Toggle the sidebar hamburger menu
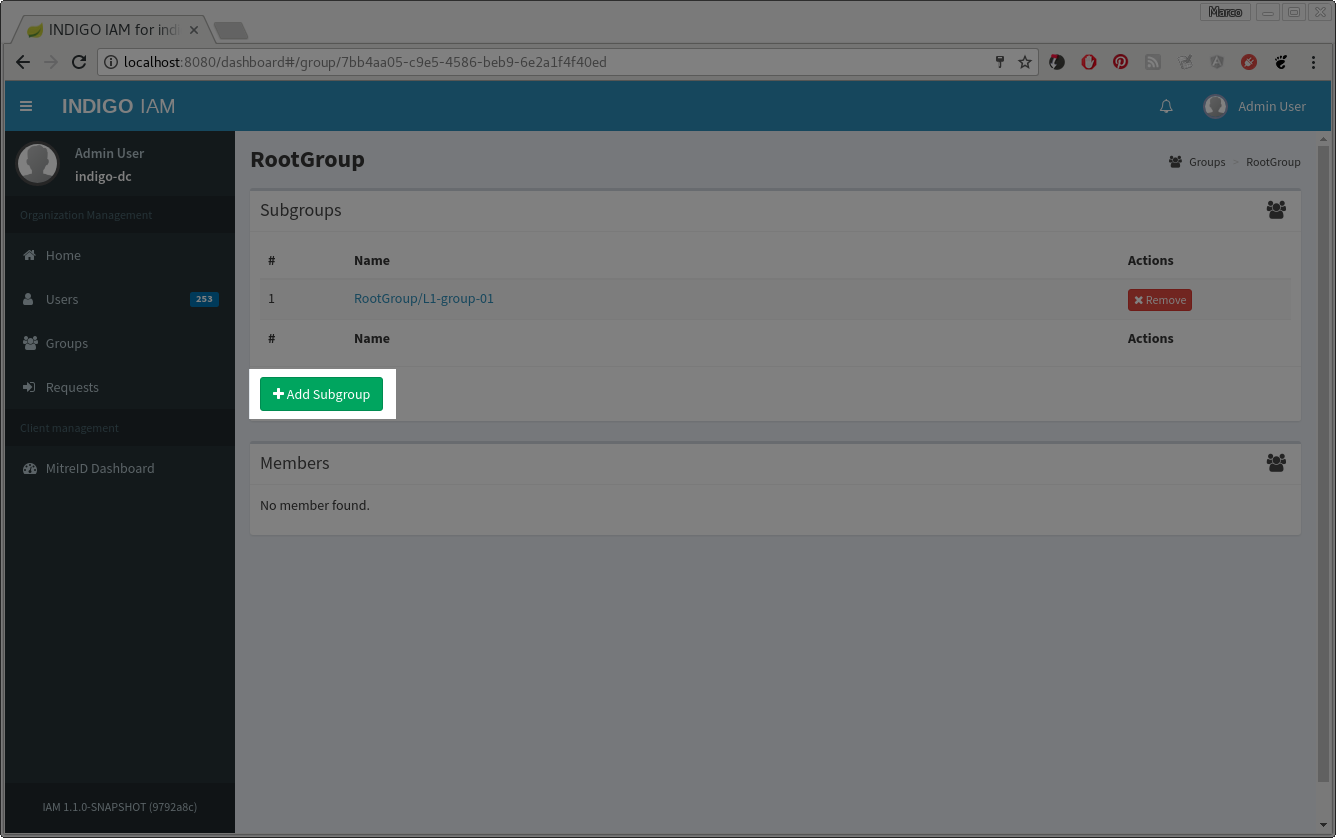The height and width of the screenshot is (838, 1336). click(x=26, y=106)
